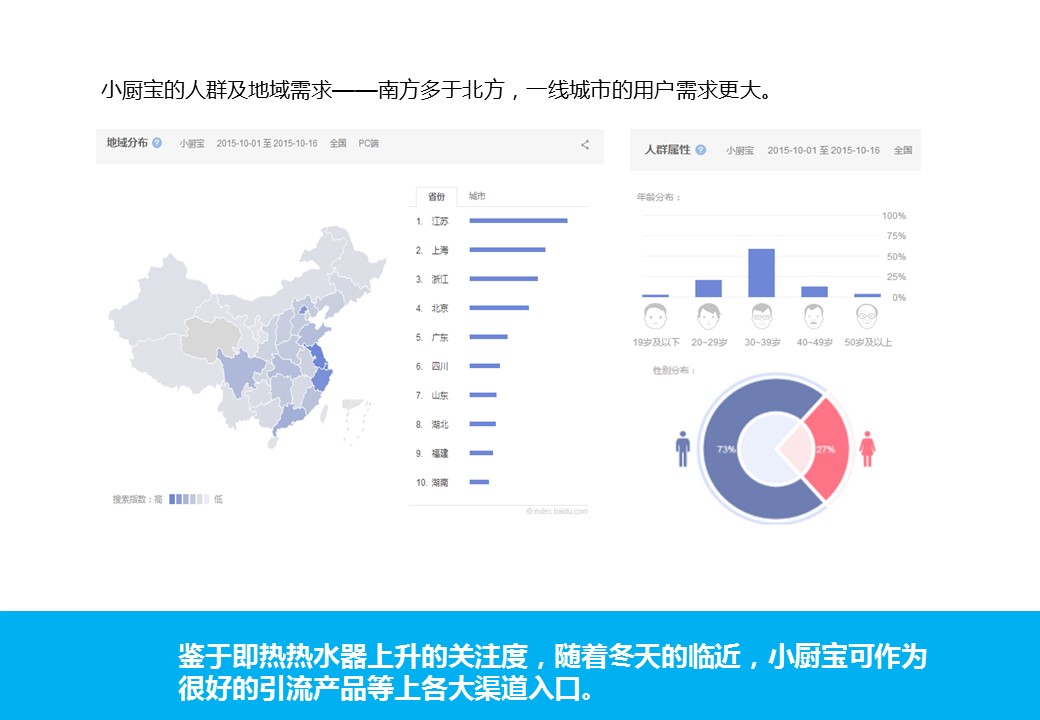The width and height of the screenshot is (1040, 720).
Task: Switch to the 省份 tab
Action: [436, 196]
